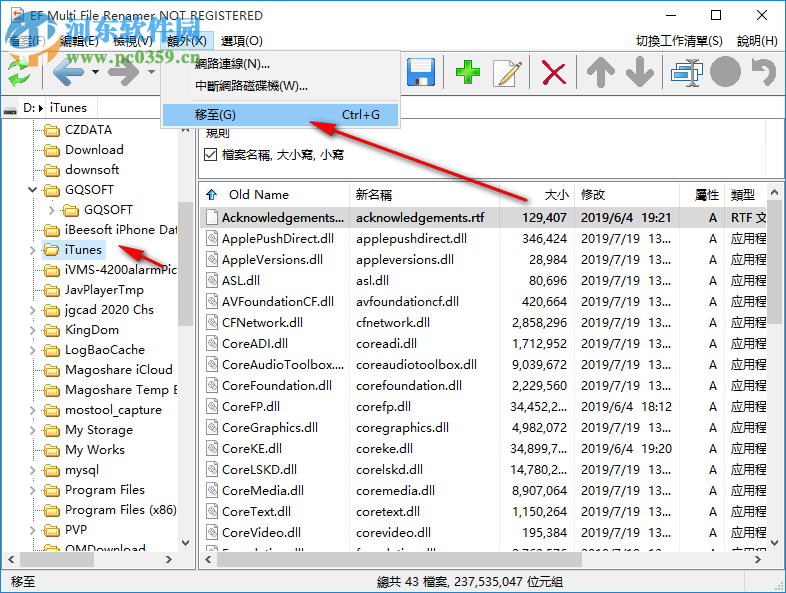
Task: Click the file icon of CoreMedia.dll
Action: 213,490
